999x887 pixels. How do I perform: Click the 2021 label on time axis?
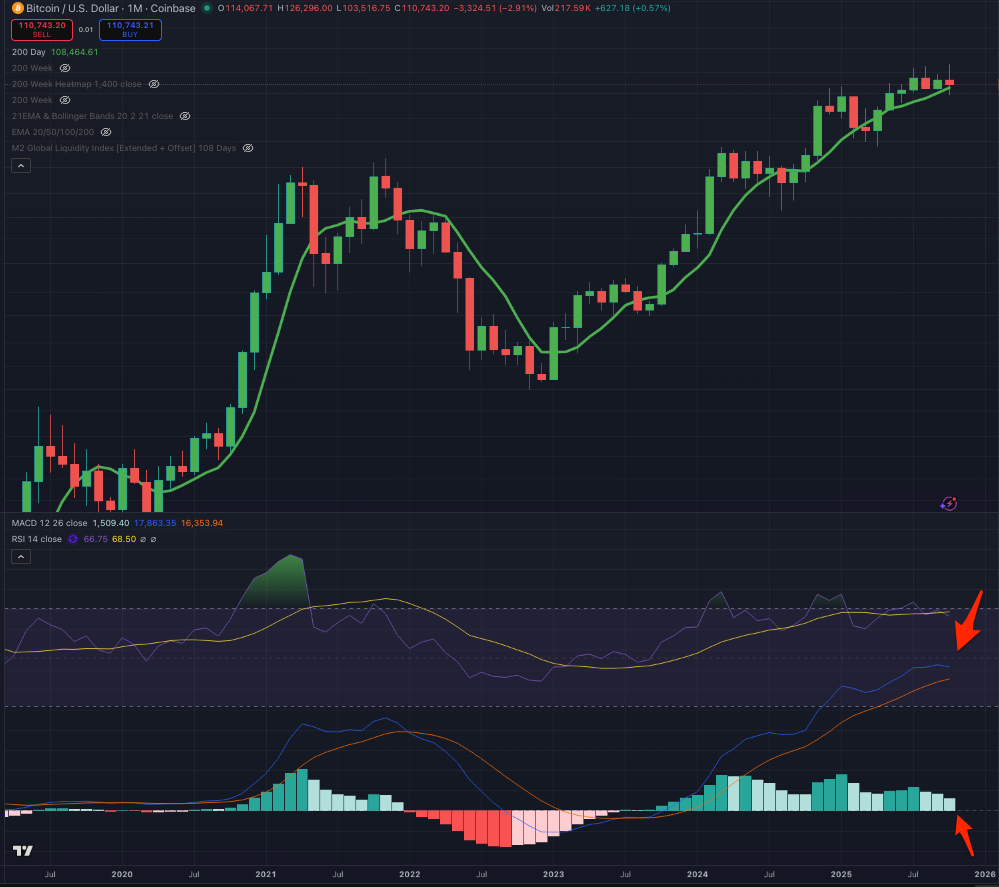click(x=266, y=874)
